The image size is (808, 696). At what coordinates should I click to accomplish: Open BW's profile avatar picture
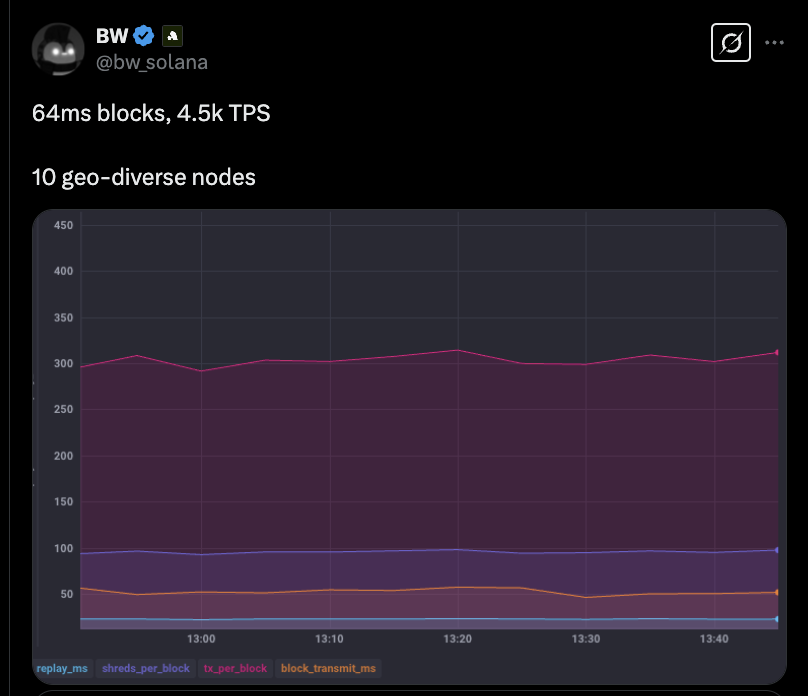(x=58, y=47)
